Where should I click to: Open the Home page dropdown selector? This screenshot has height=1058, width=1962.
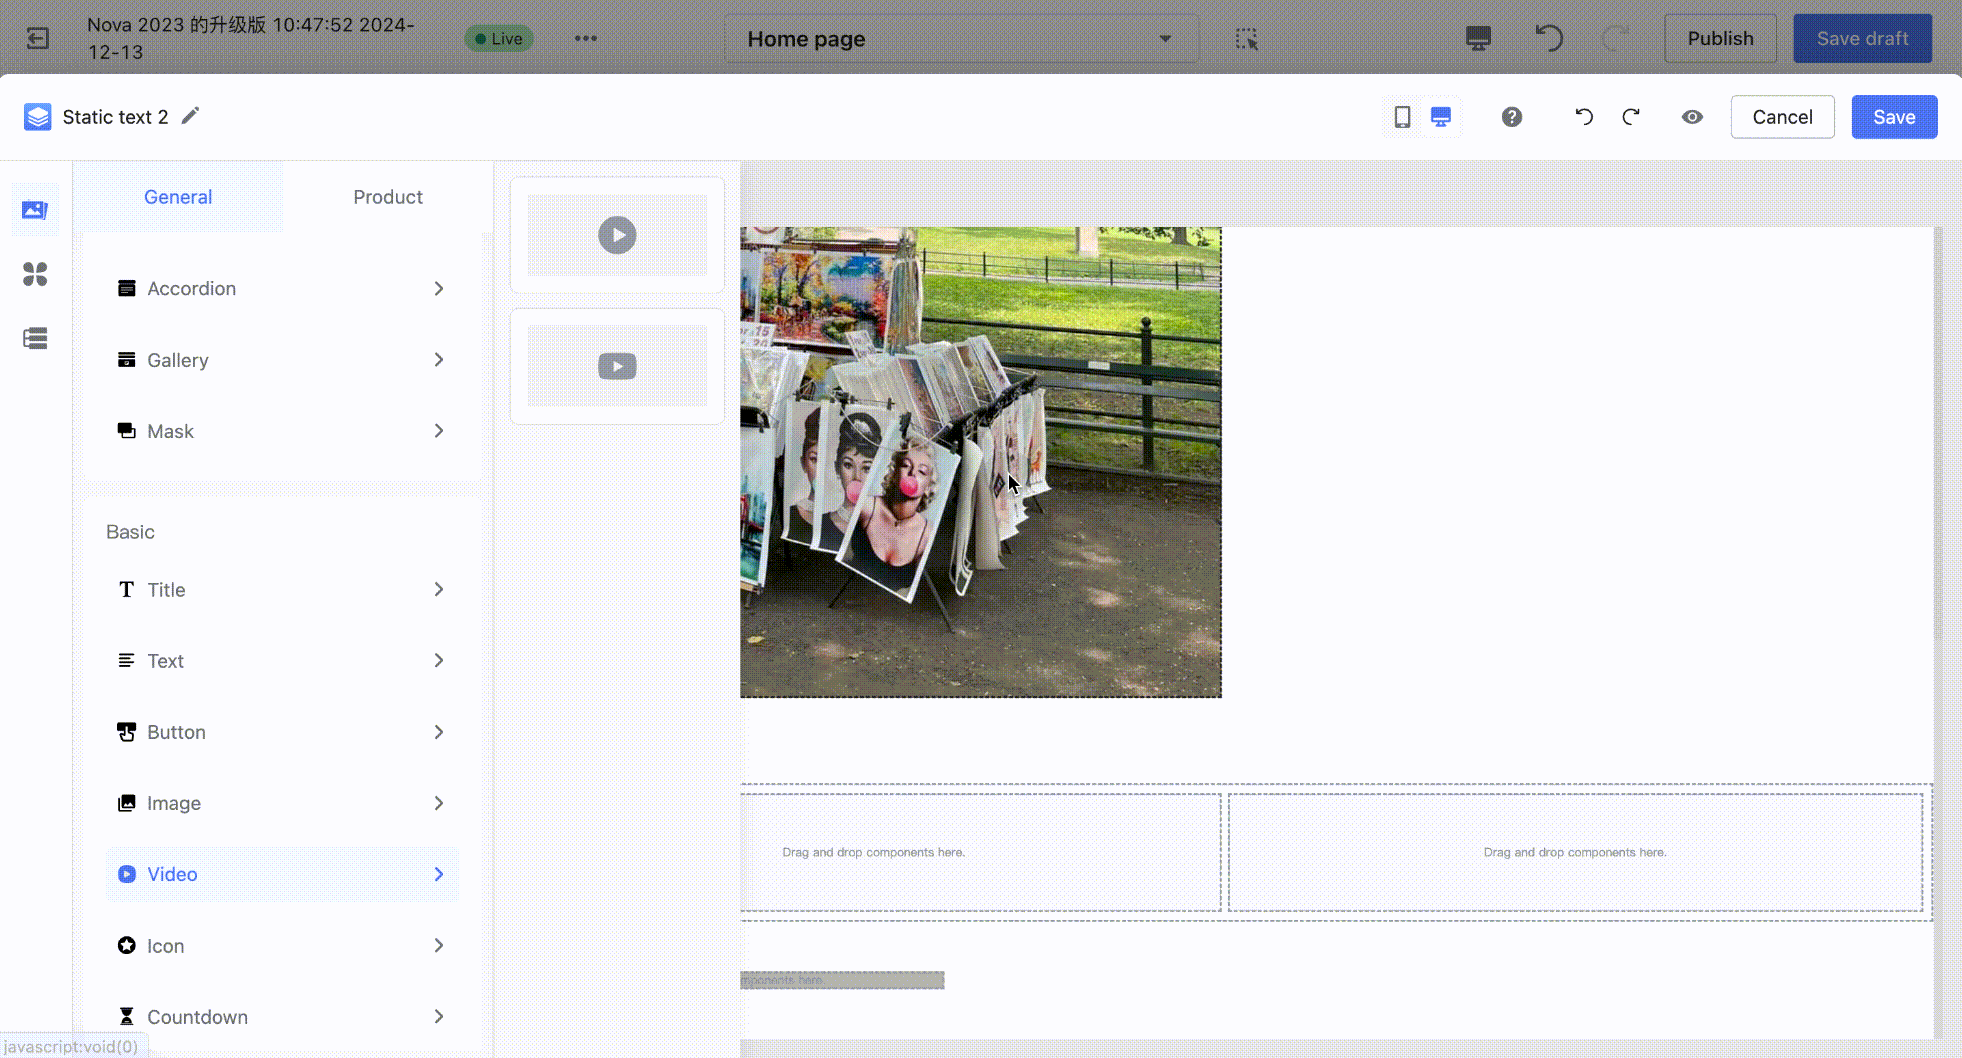click(x=960, y=39)
